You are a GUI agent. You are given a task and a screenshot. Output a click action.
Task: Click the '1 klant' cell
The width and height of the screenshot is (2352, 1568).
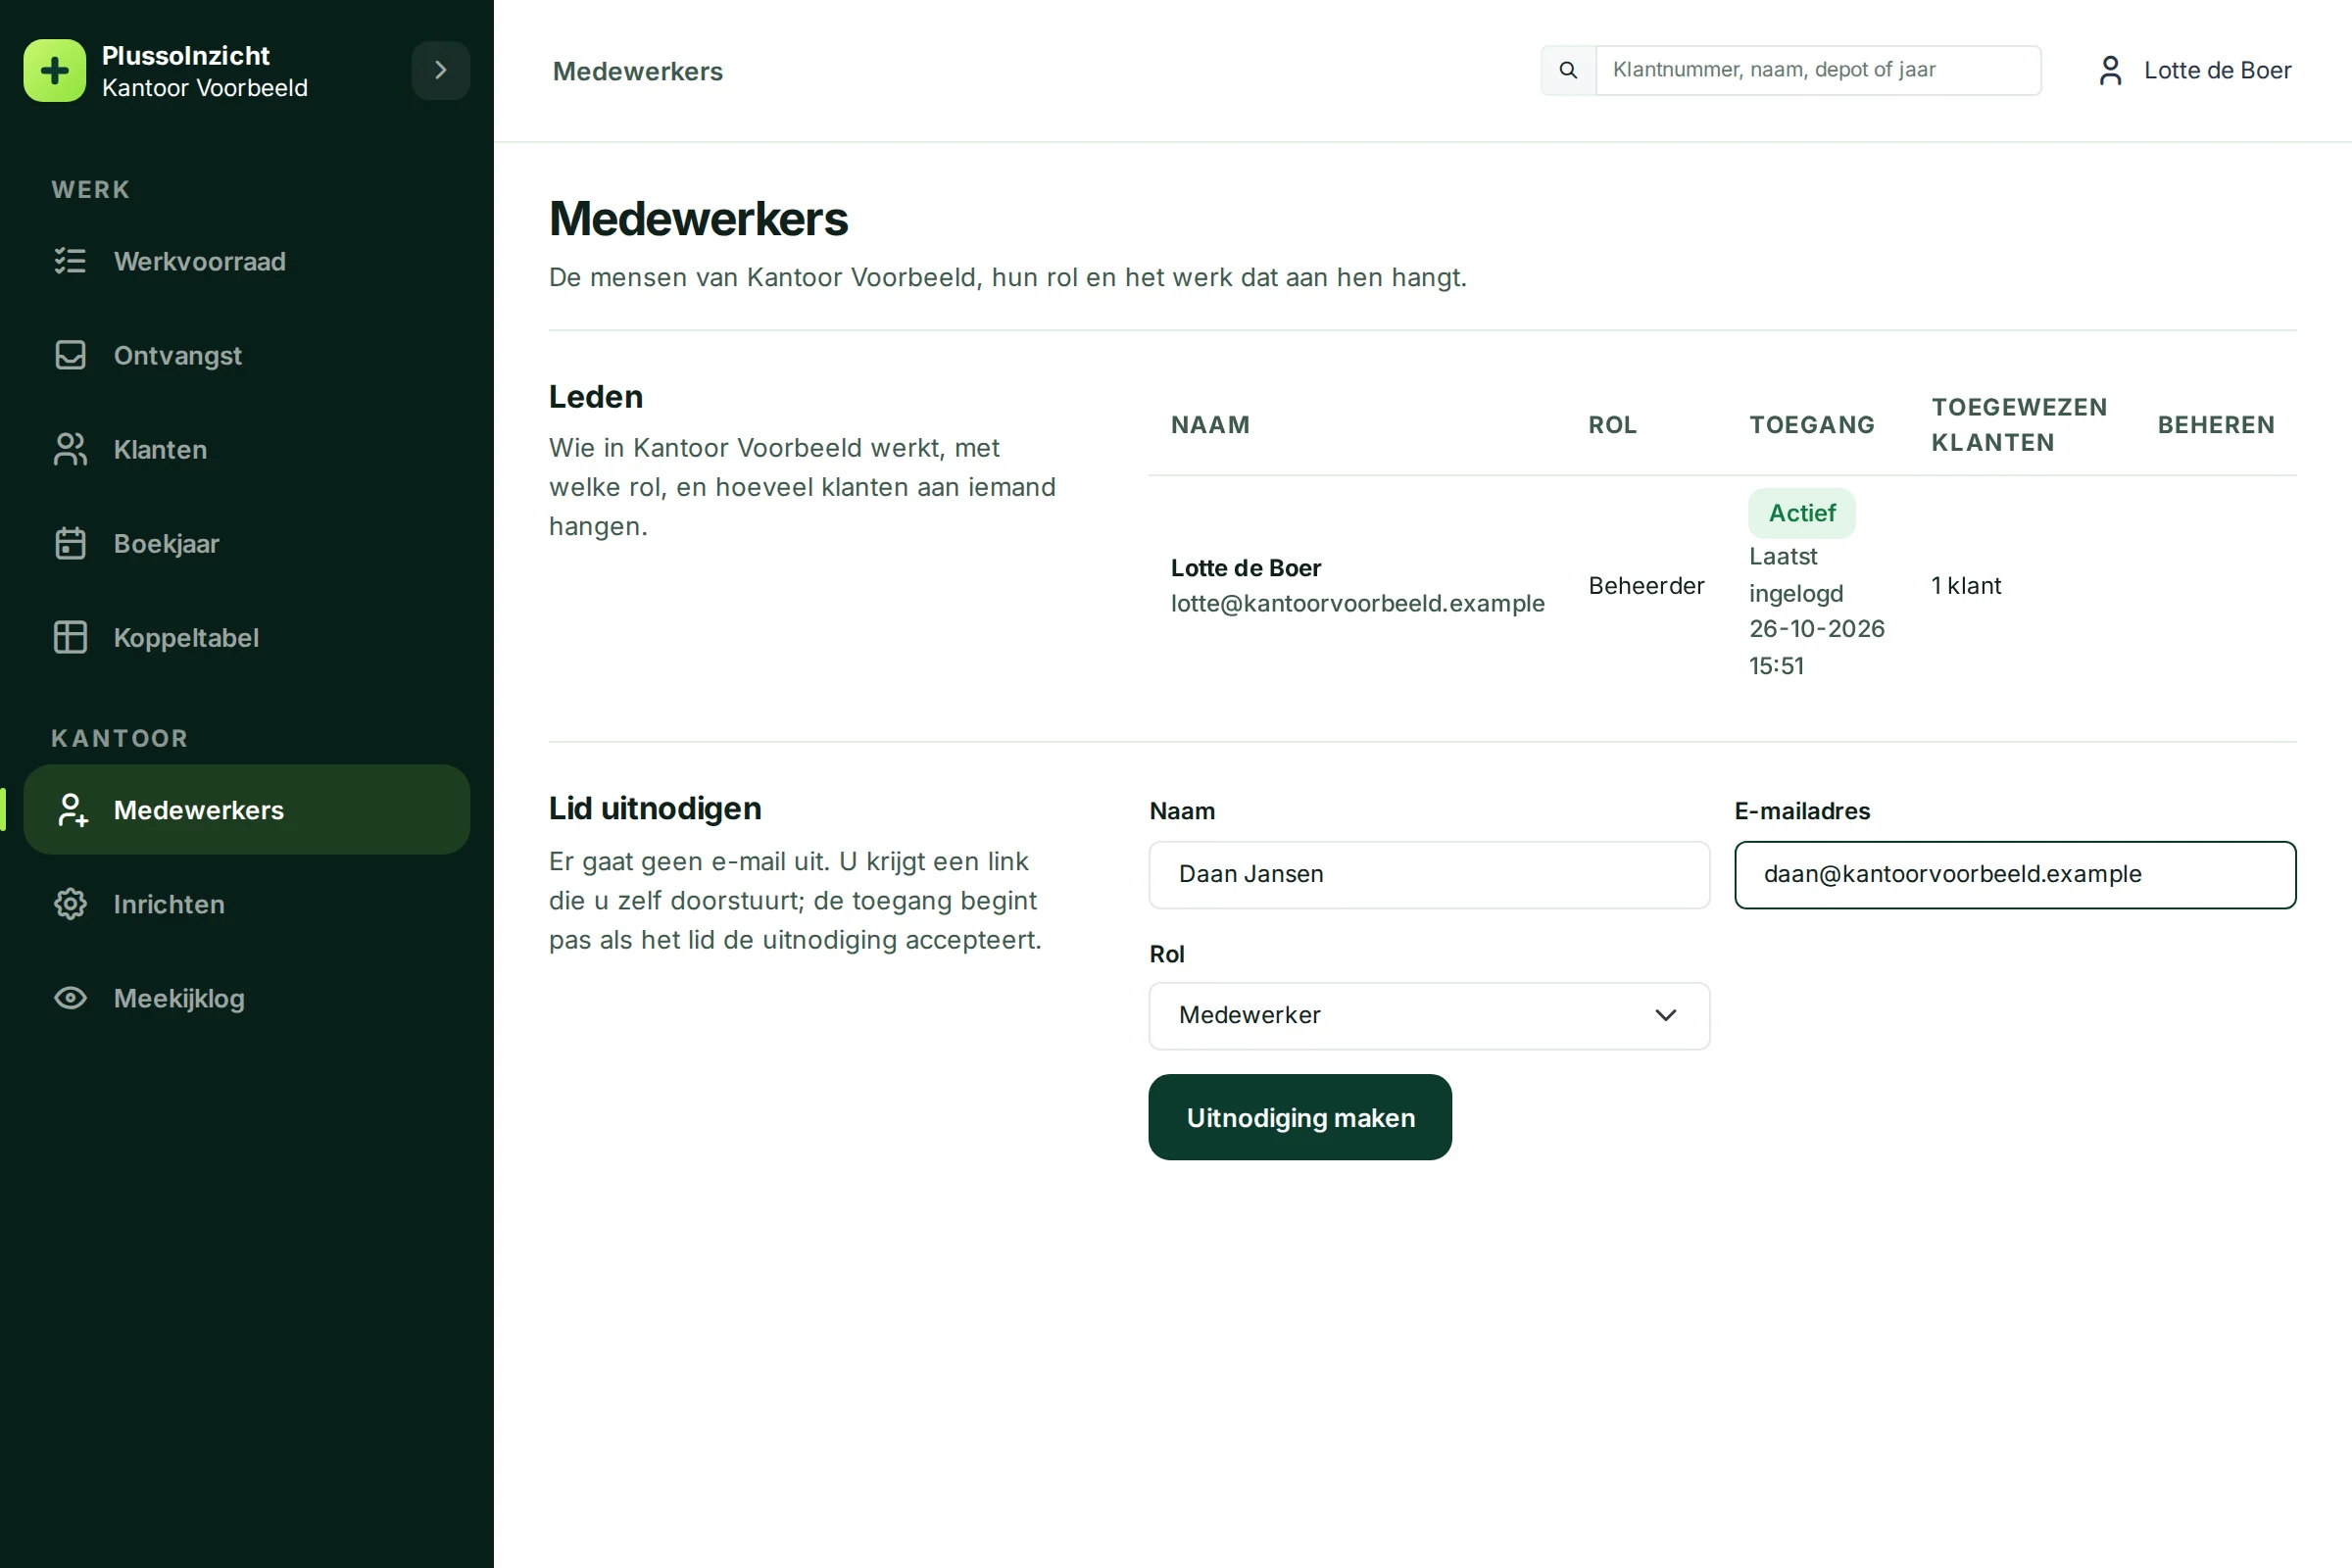tap(1966, 586)
